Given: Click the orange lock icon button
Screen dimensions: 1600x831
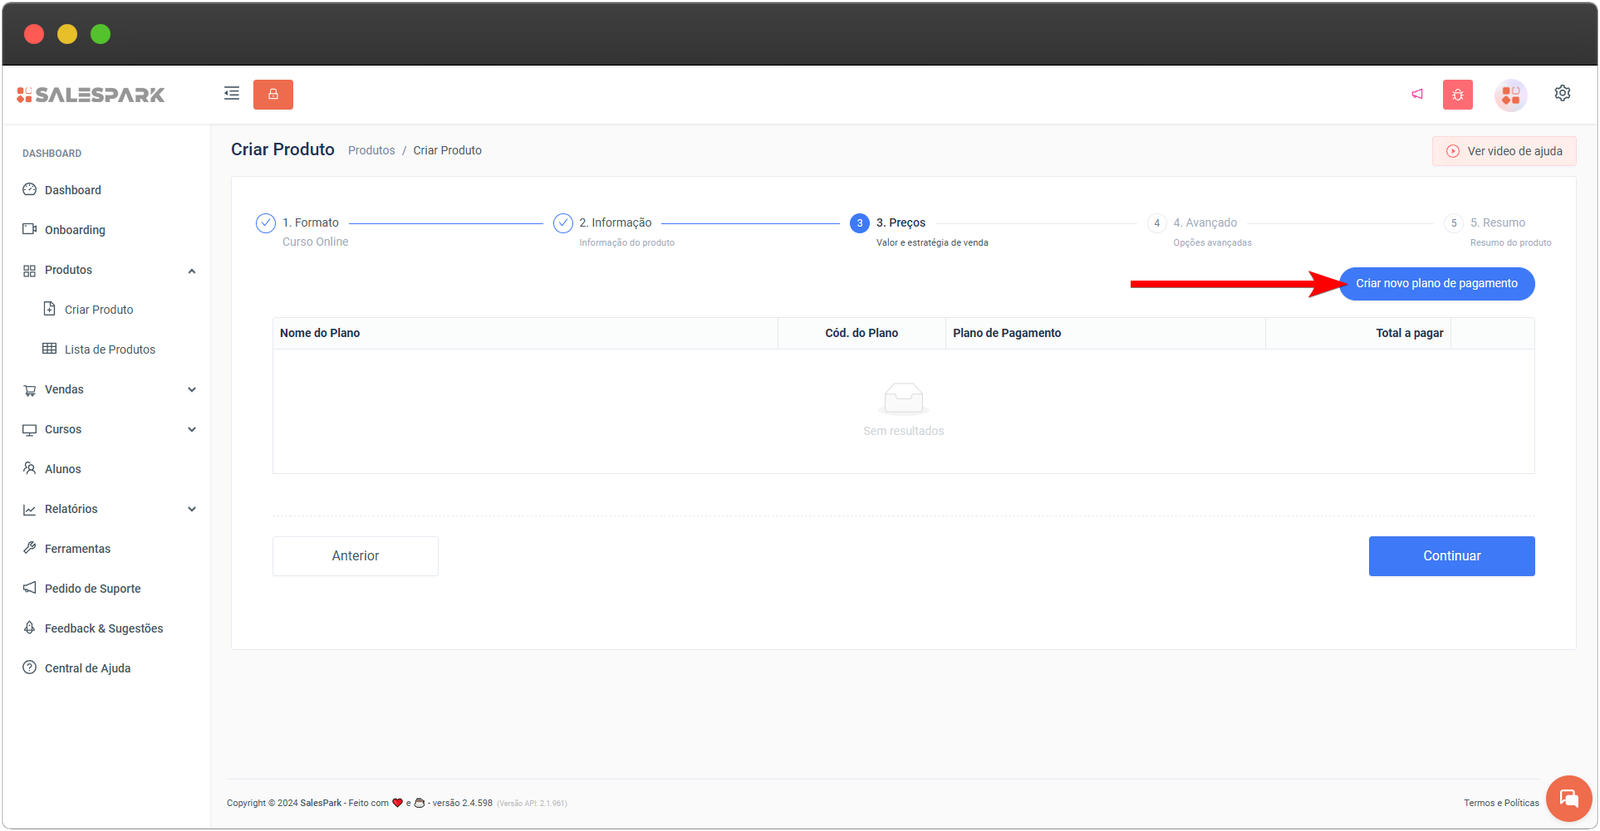Looking at the screenshot, I should (273, 94).
